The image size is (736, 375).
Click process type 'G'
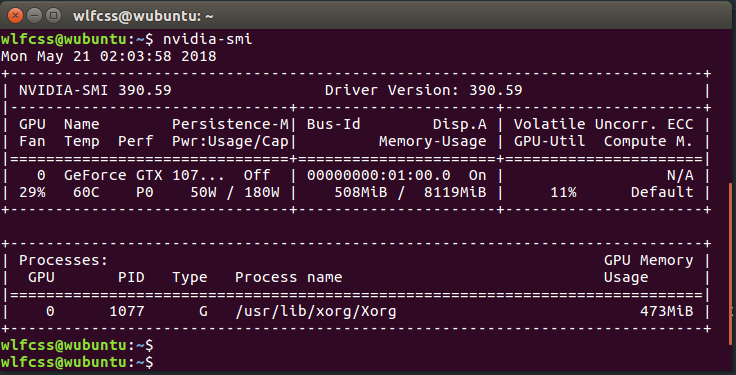(x=203, y=311)
